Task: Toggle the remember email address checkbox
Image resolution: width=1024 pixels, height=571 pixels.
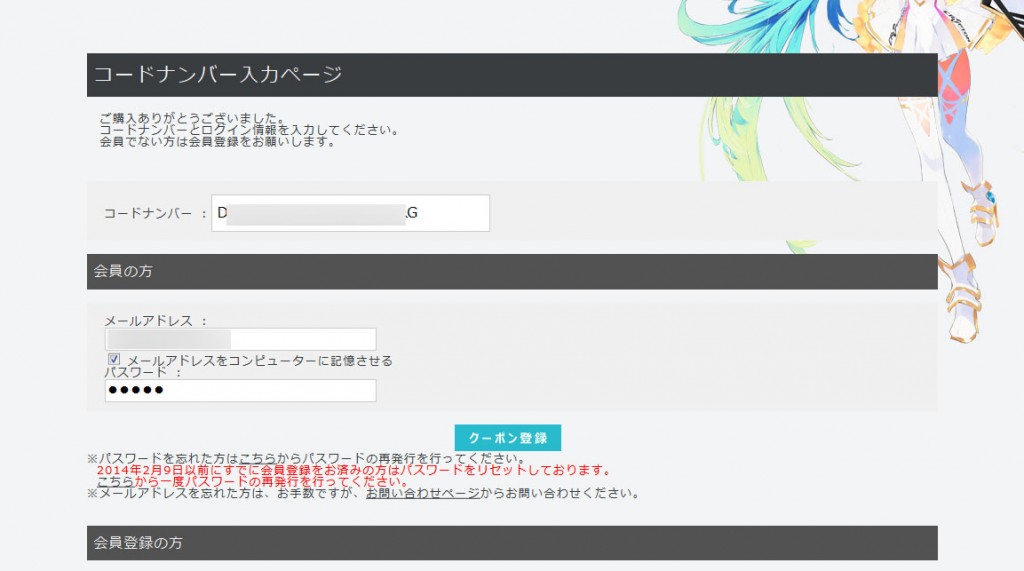Action: pyautogui.click(x=114, y=359)
